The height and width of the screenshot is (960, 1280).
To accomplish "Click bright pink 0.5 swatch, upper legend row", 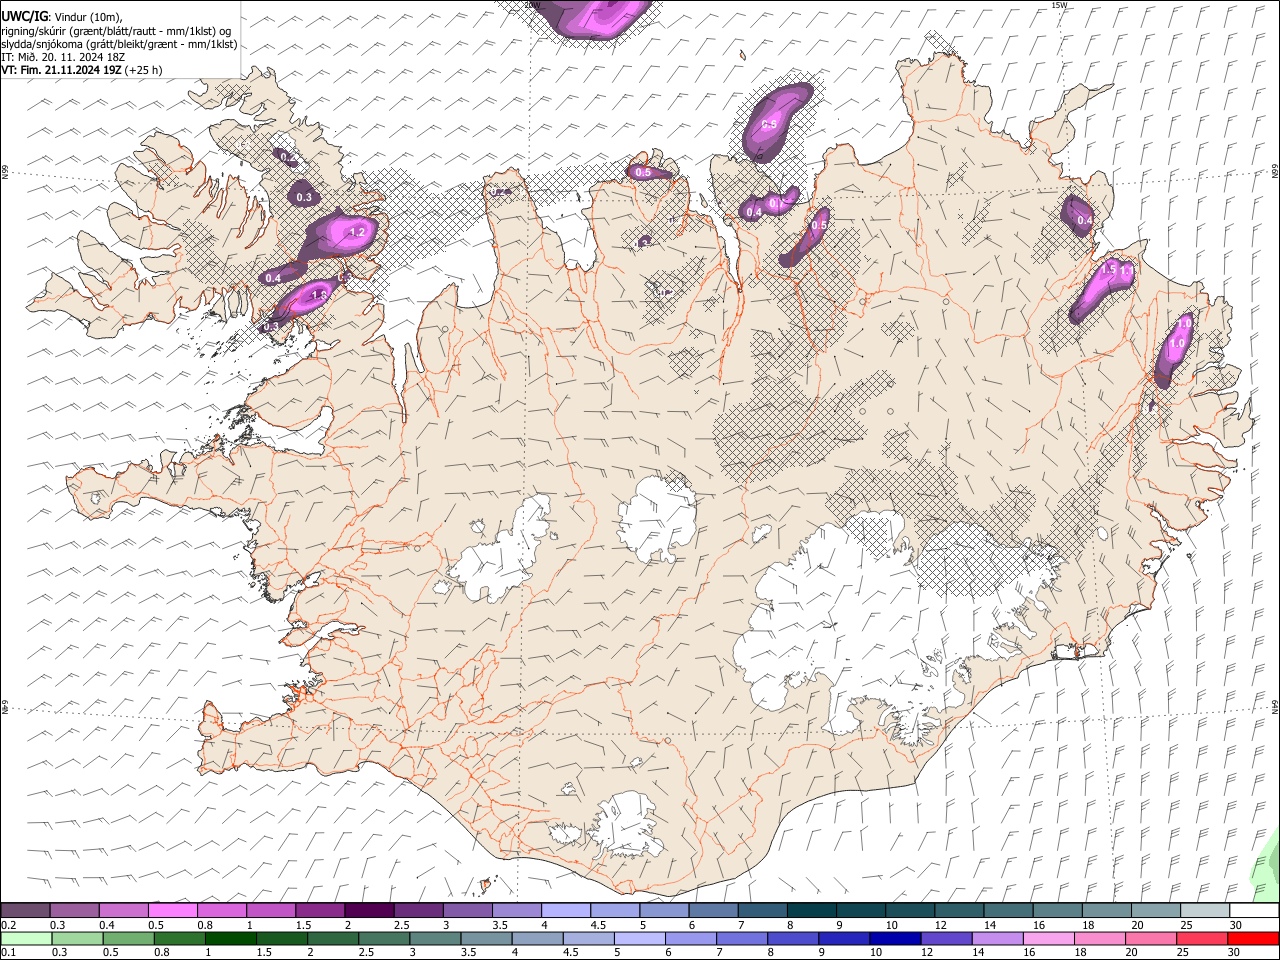I will [172, 910].
